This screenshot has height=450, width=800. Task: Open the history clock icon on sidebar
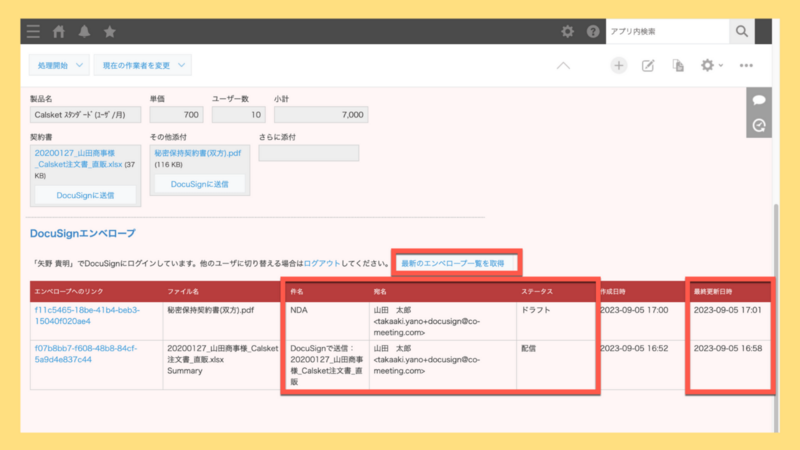tap(759, 126)
